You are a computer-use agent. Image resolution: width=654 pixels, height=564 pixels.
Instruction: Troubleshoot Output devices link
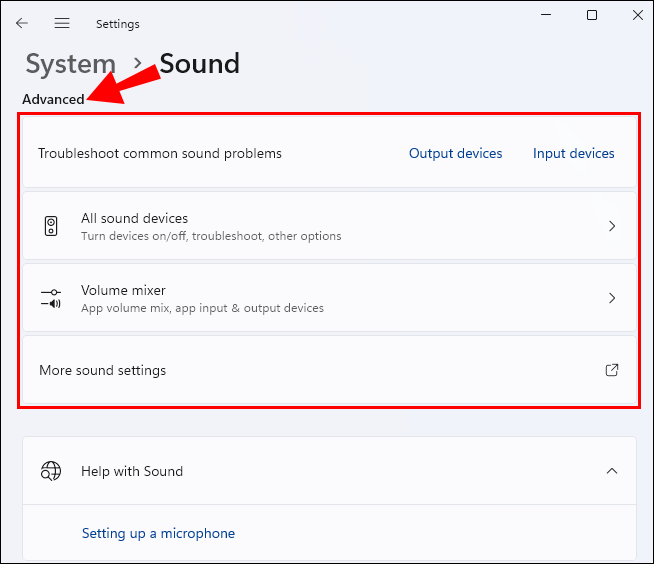click(455, 153)
